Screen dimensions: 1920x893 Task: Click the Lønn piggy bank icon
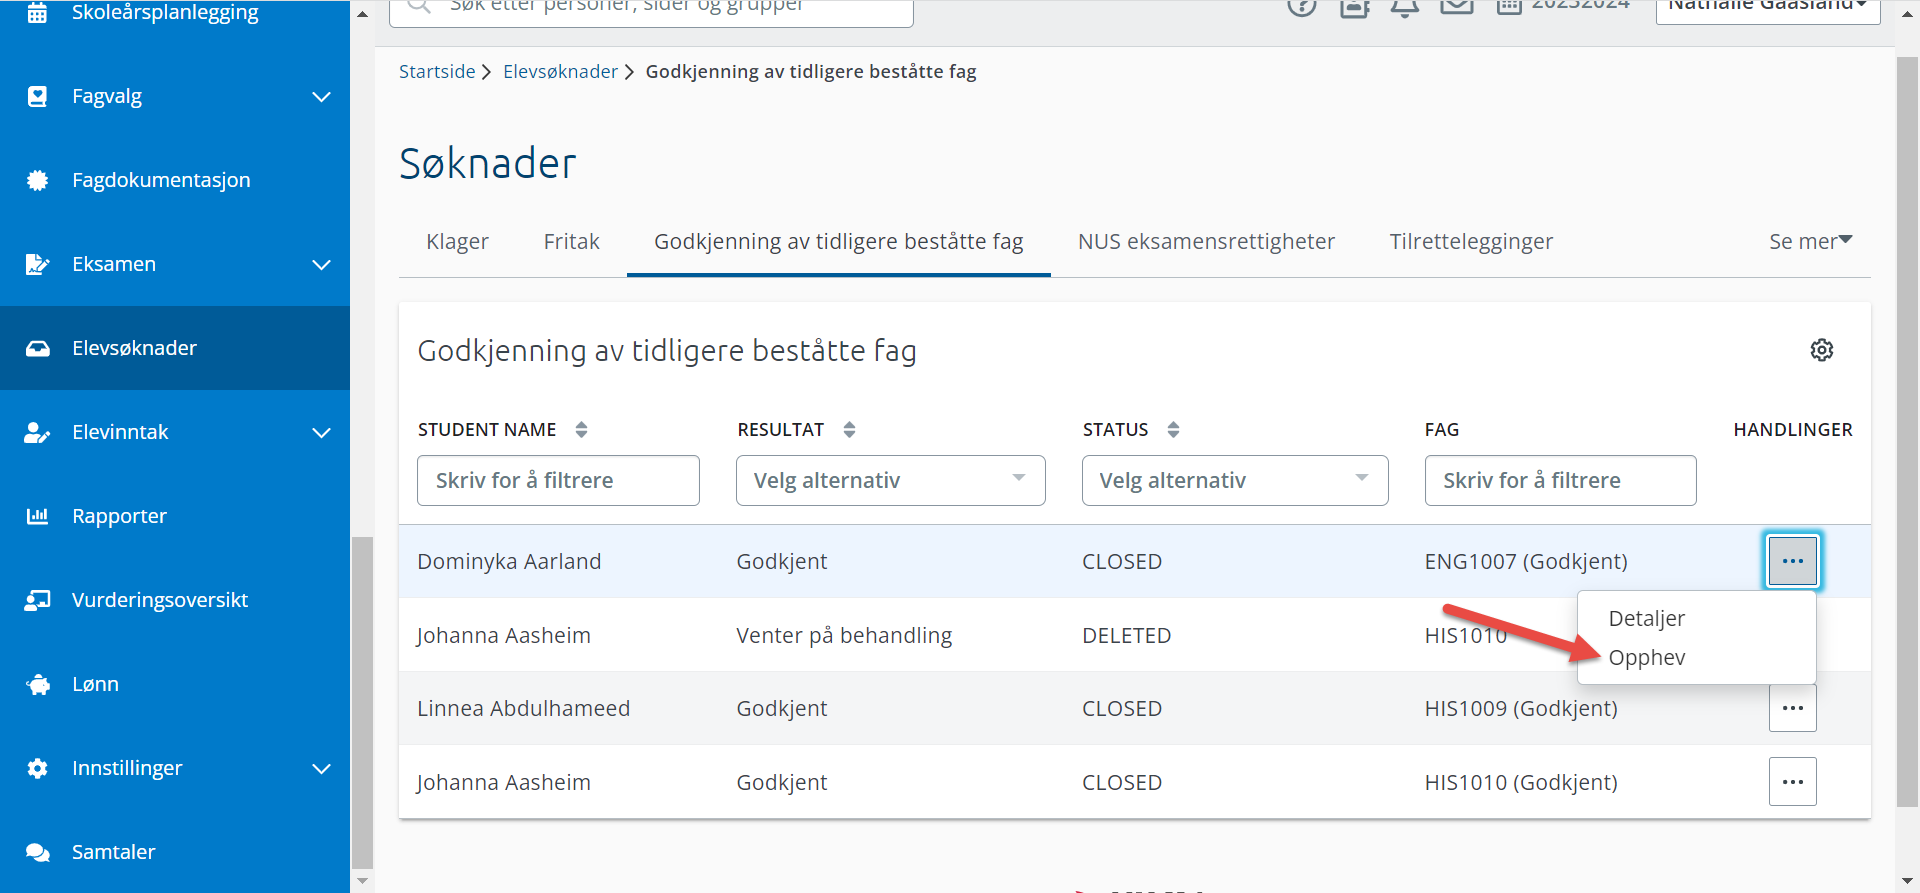tap(38, 684)
